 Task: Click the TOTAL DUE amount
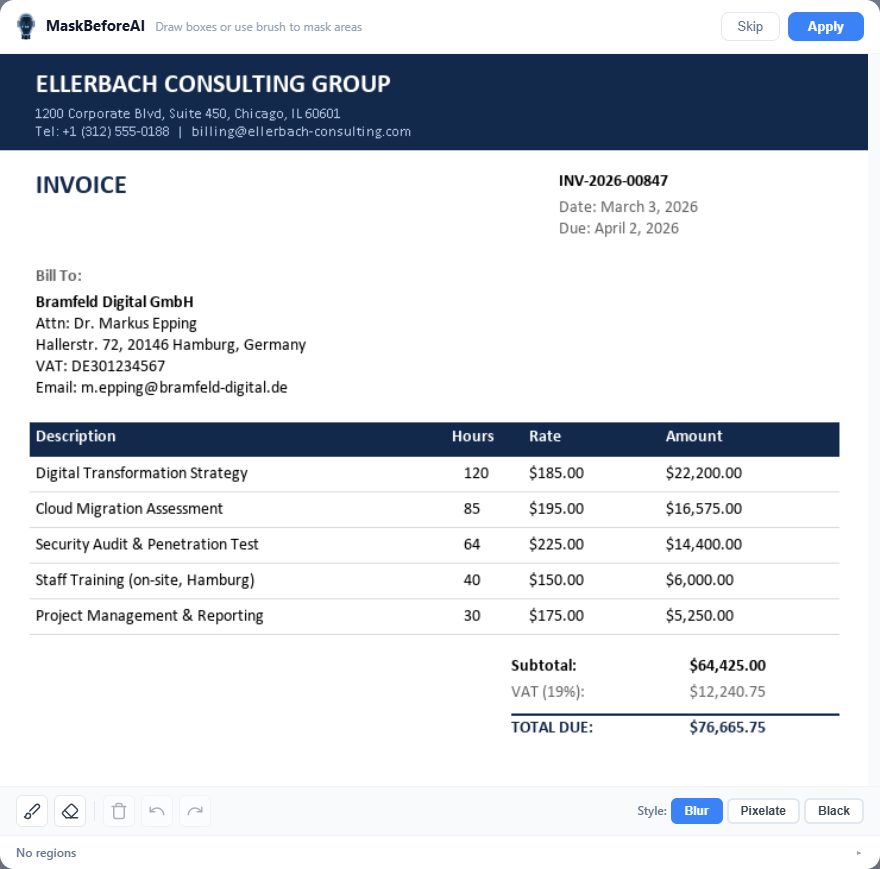click(x=726, y=727)
